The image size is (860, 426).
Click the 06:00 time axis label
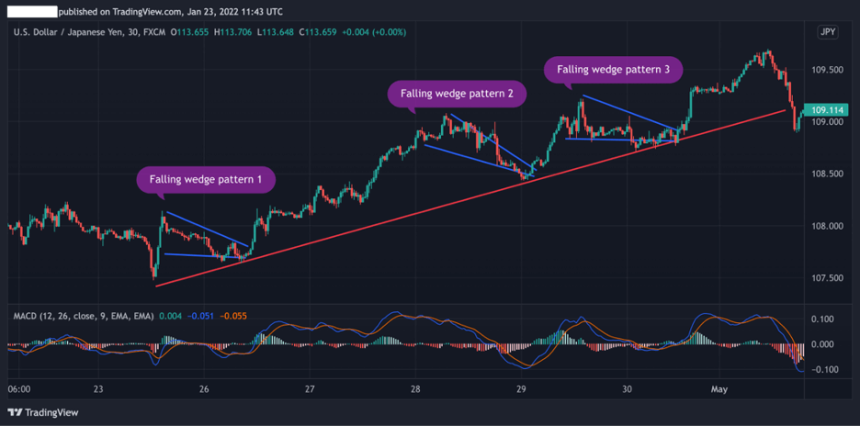(19, 389)
